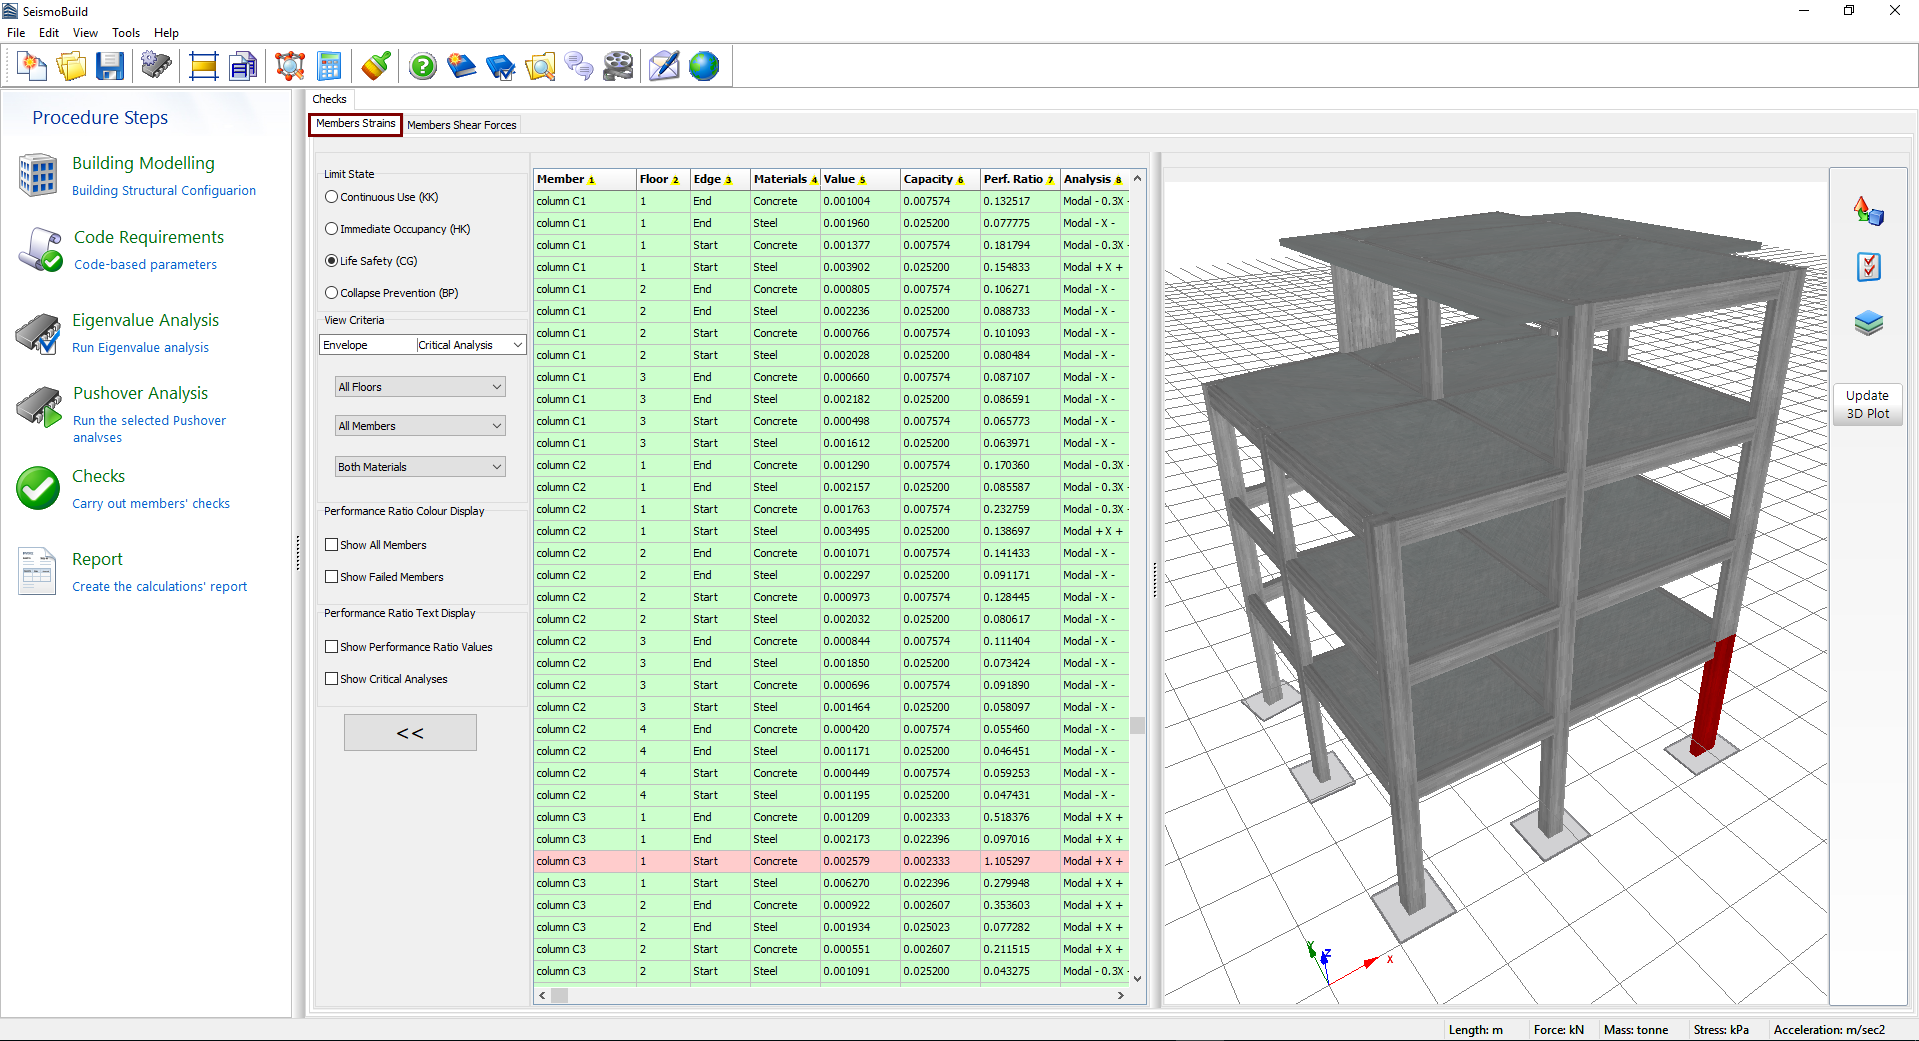This screenshot has width=1919, height=1041.
Task: Enable Show Failed Members checkbox
Action: click(x=332, y=577)
